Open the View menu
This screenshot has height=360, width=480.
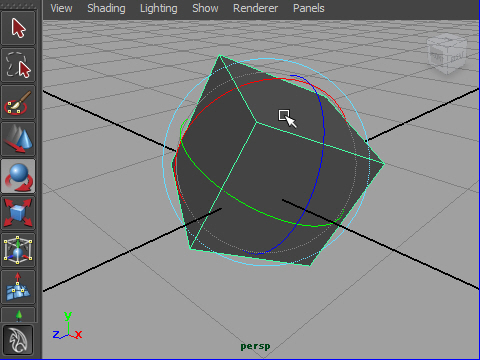[x=61, y=8]
